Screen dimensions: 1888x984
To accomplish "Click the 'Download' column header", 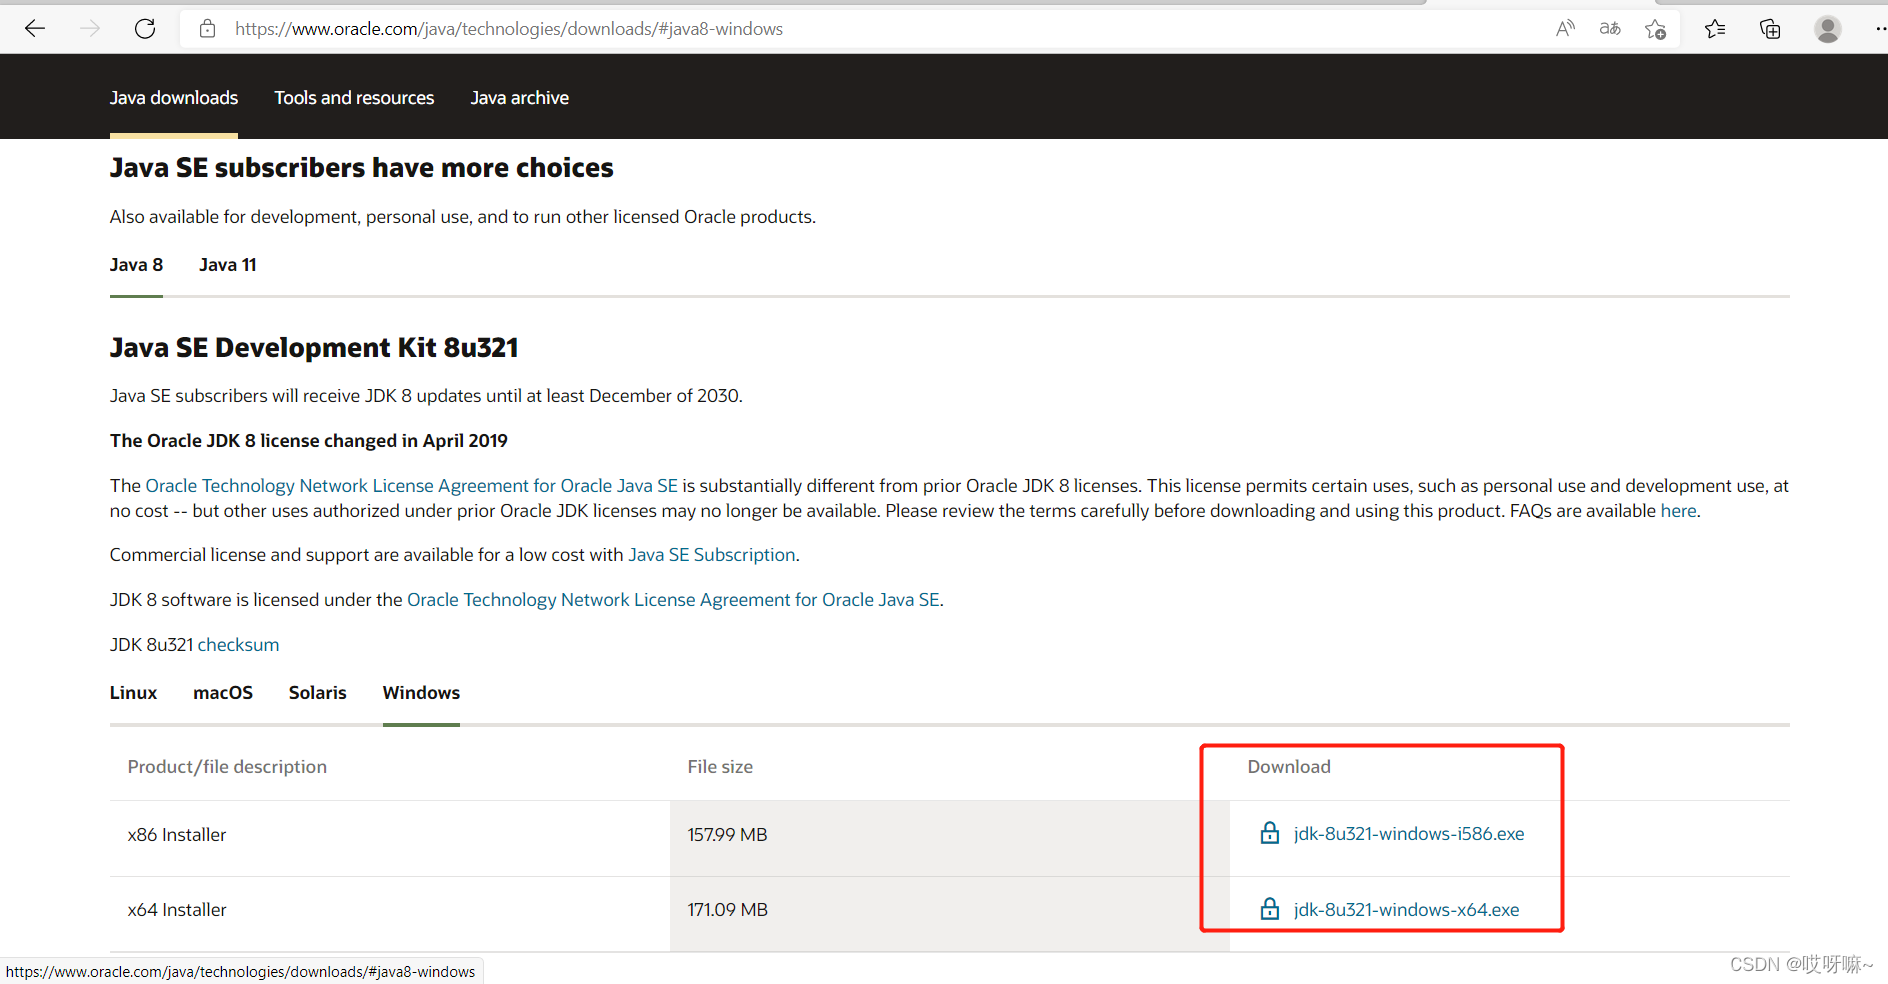I will click(x=1289, y=767).
